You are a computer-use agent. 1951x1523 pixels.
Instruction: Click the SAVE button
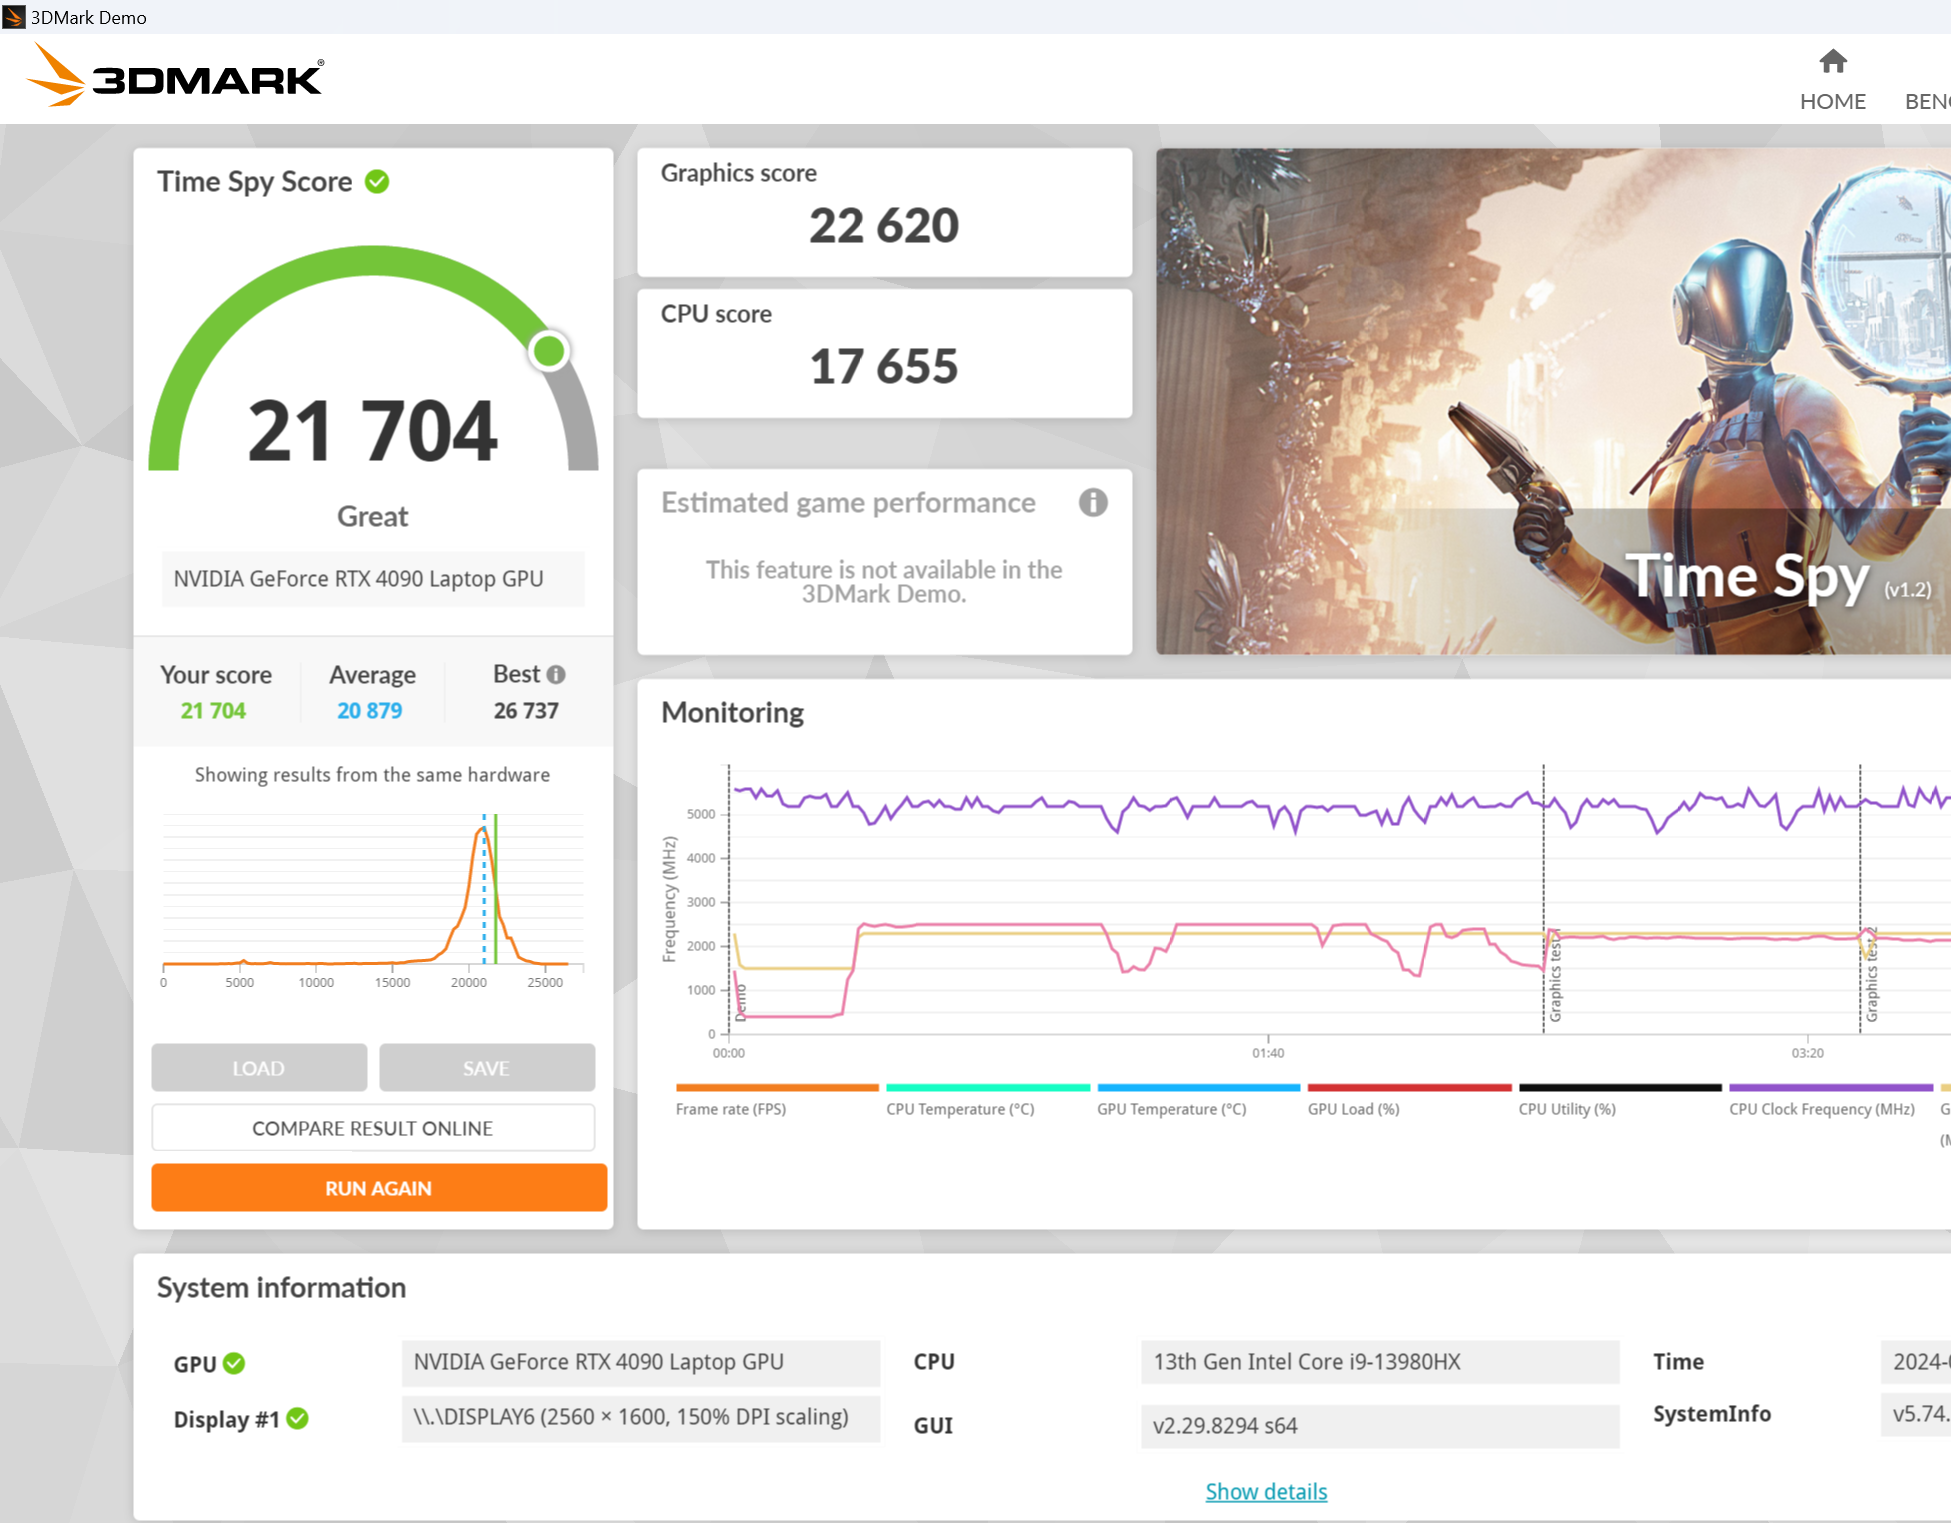pyautogui.click(x=486, y=1068)
